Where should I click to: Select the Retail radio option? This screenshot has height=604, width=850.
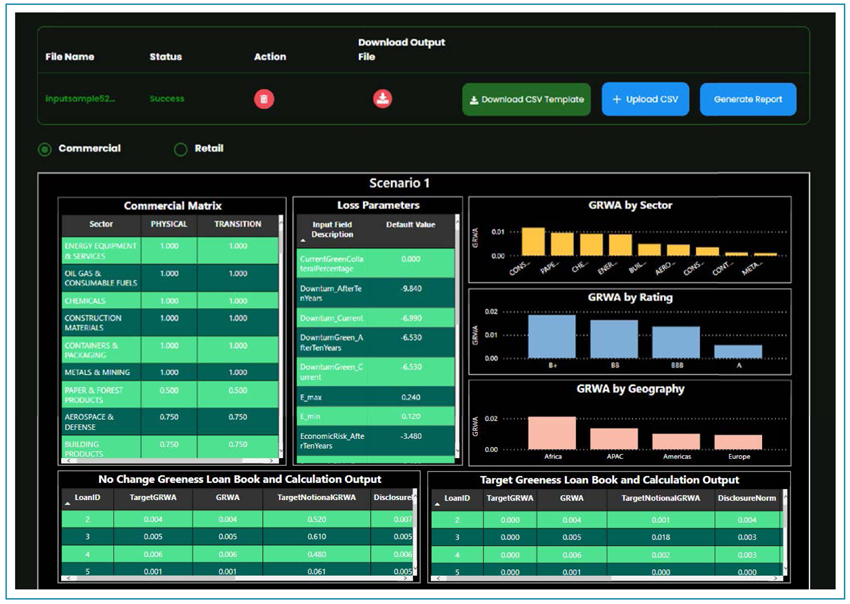pyautogui.click(x=181, y=149)
